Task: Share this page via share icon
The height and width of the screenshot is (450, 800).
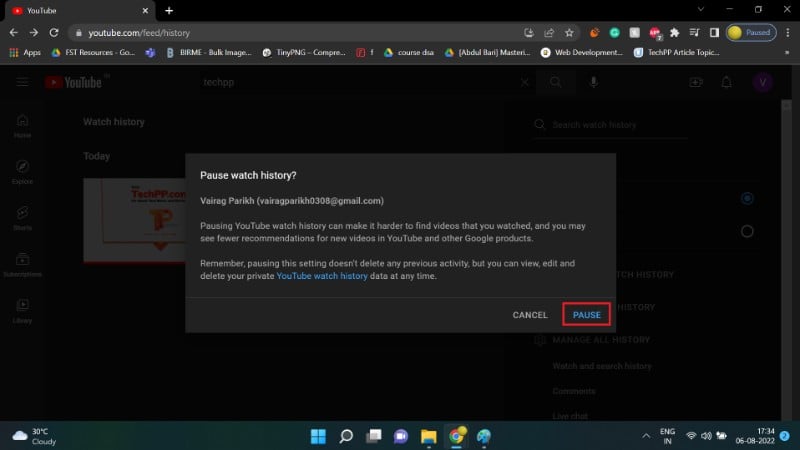Action: click(x=549, y=33)
